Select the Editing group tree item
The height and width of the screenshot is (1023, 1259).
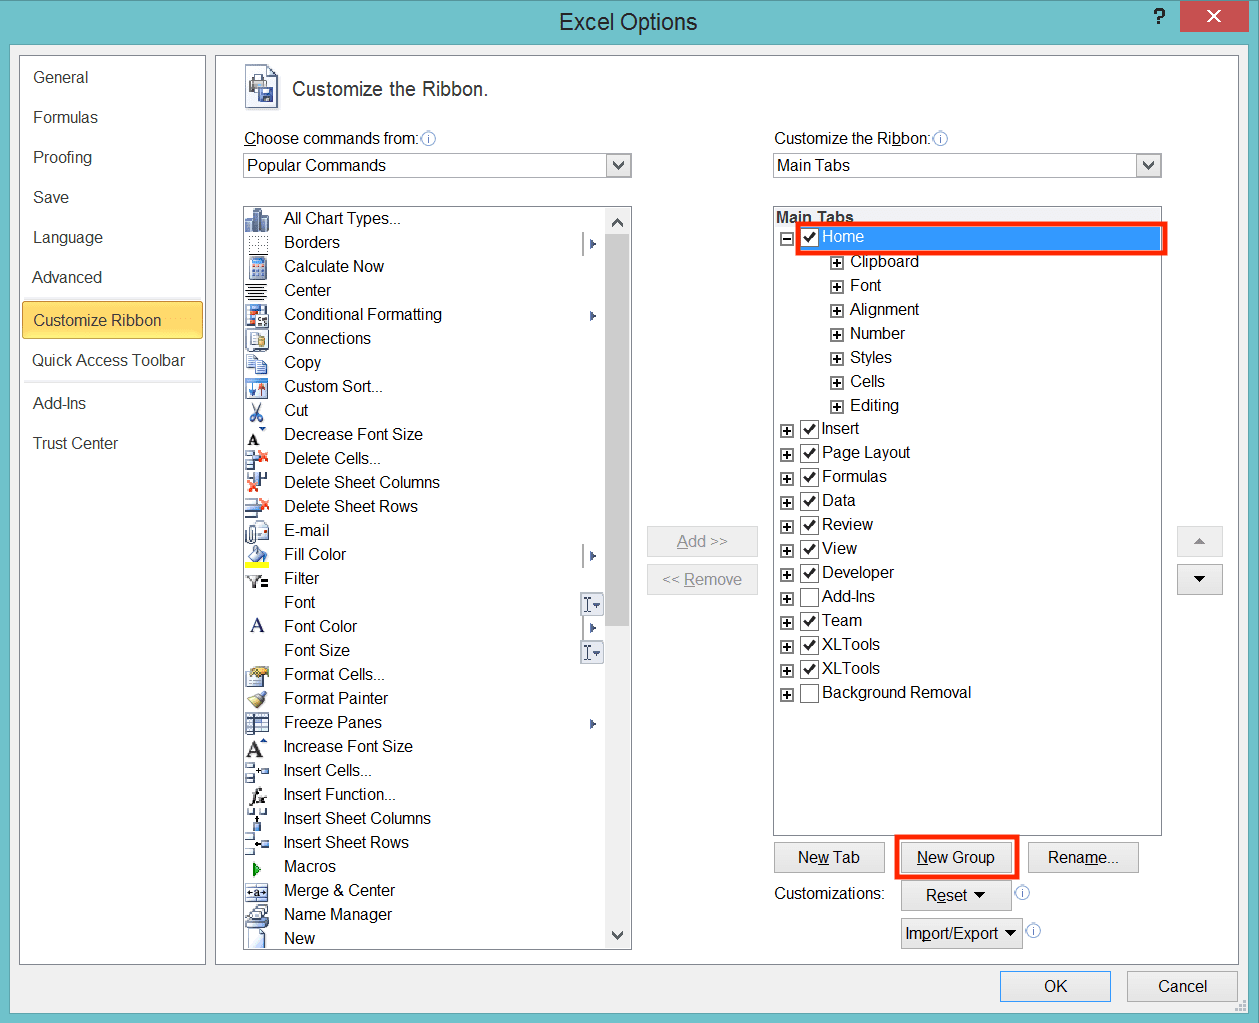click(874, 405)
